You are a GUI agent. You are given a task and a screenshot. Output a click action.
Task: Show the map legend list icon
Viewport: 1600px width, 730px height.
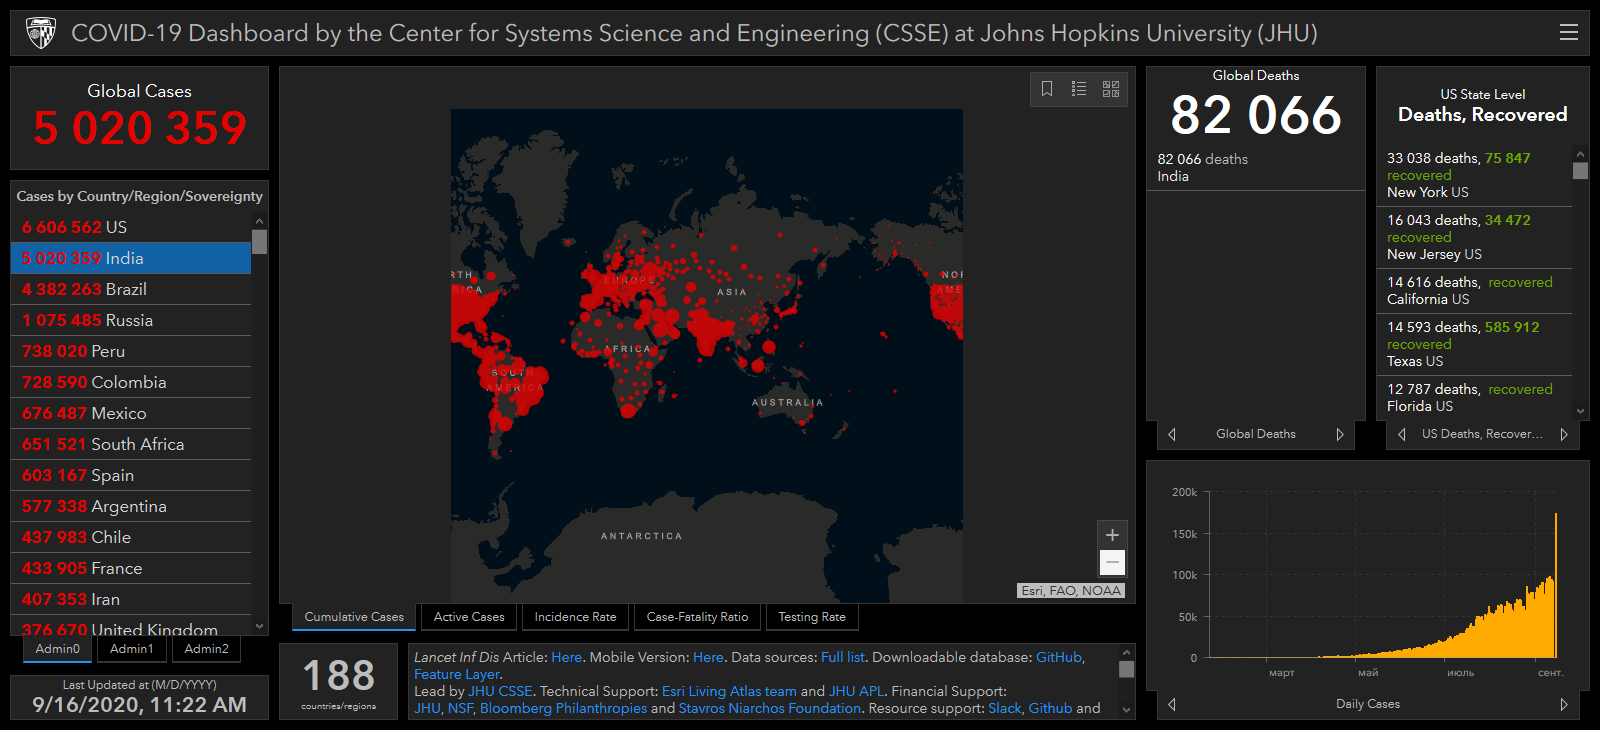click(1079, 89)
